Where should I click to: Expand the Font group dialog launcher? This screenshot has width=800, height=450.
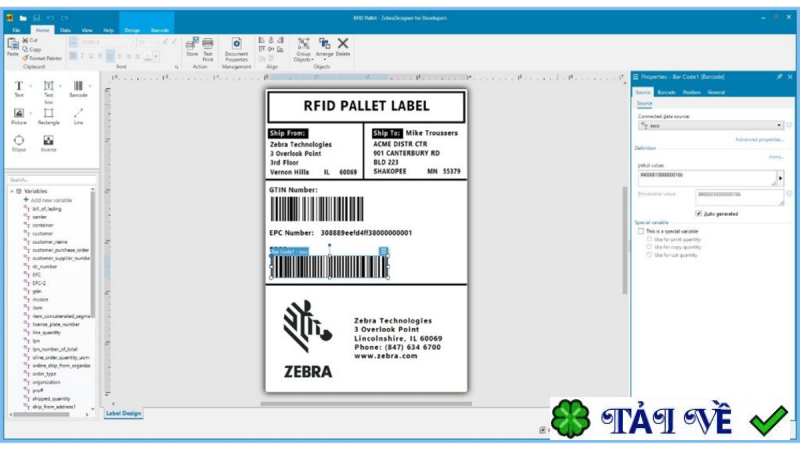[x=177, y=67]
